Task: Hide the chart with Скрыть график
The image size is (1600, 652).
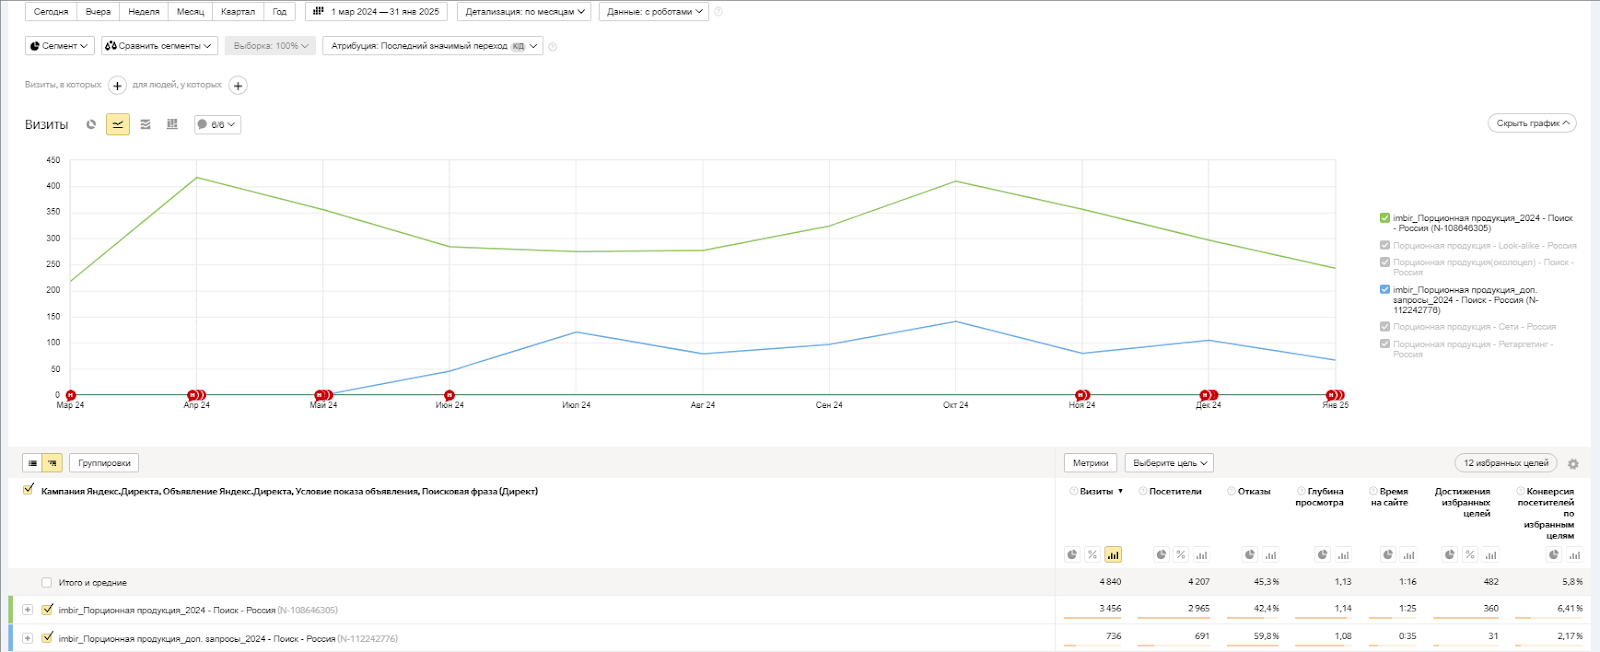Action: 1532,123
